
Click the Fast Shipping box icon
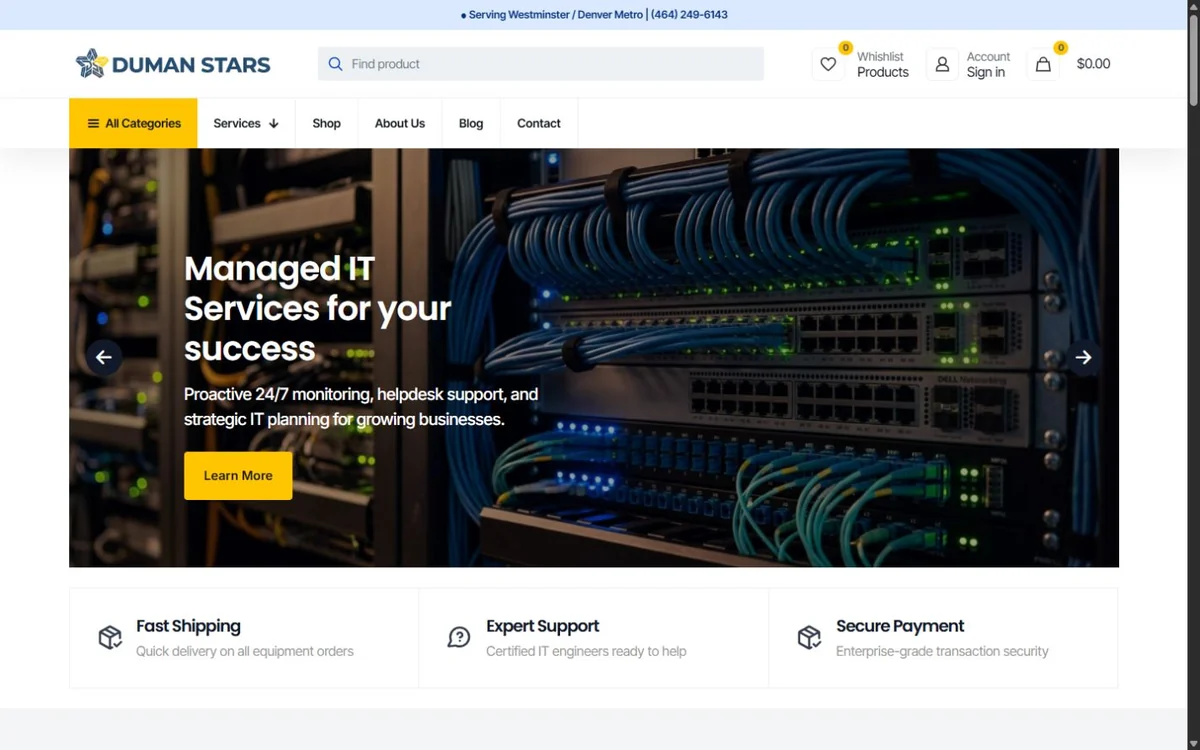110,637
